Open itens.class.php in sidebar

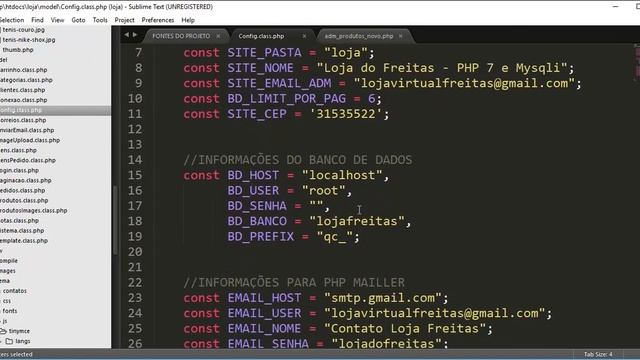click(x=18, y=150)
